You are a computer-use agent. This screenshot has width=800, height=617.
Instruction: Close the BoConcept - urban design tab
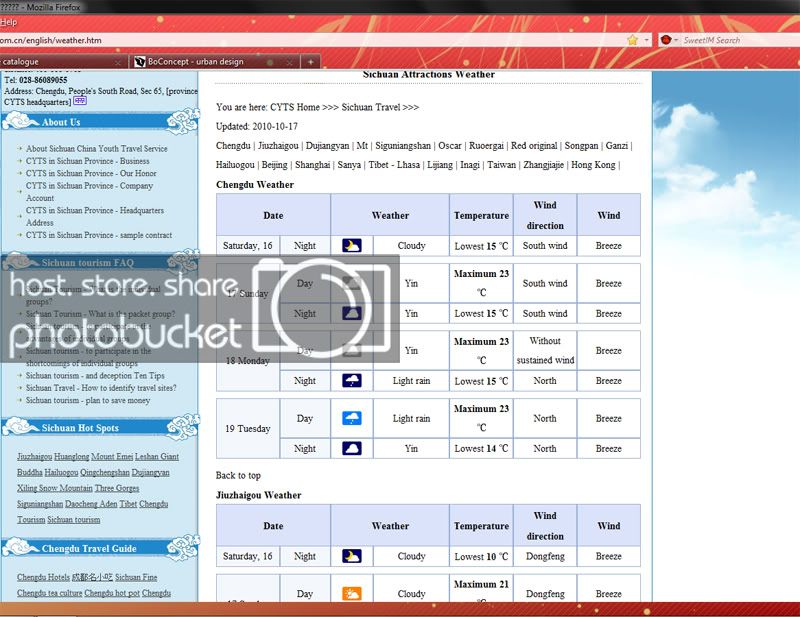[x=289, y=62]
